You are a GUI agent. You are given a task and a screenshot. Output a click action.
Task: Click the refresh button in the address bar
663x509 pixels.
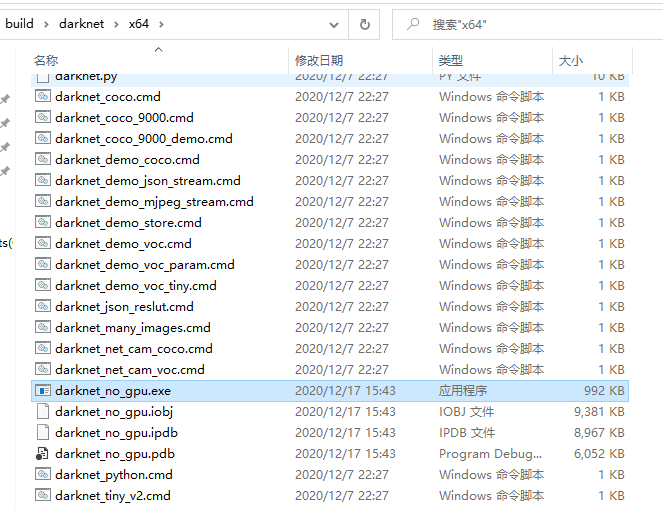pyautogui.click(x=364, y=25)
